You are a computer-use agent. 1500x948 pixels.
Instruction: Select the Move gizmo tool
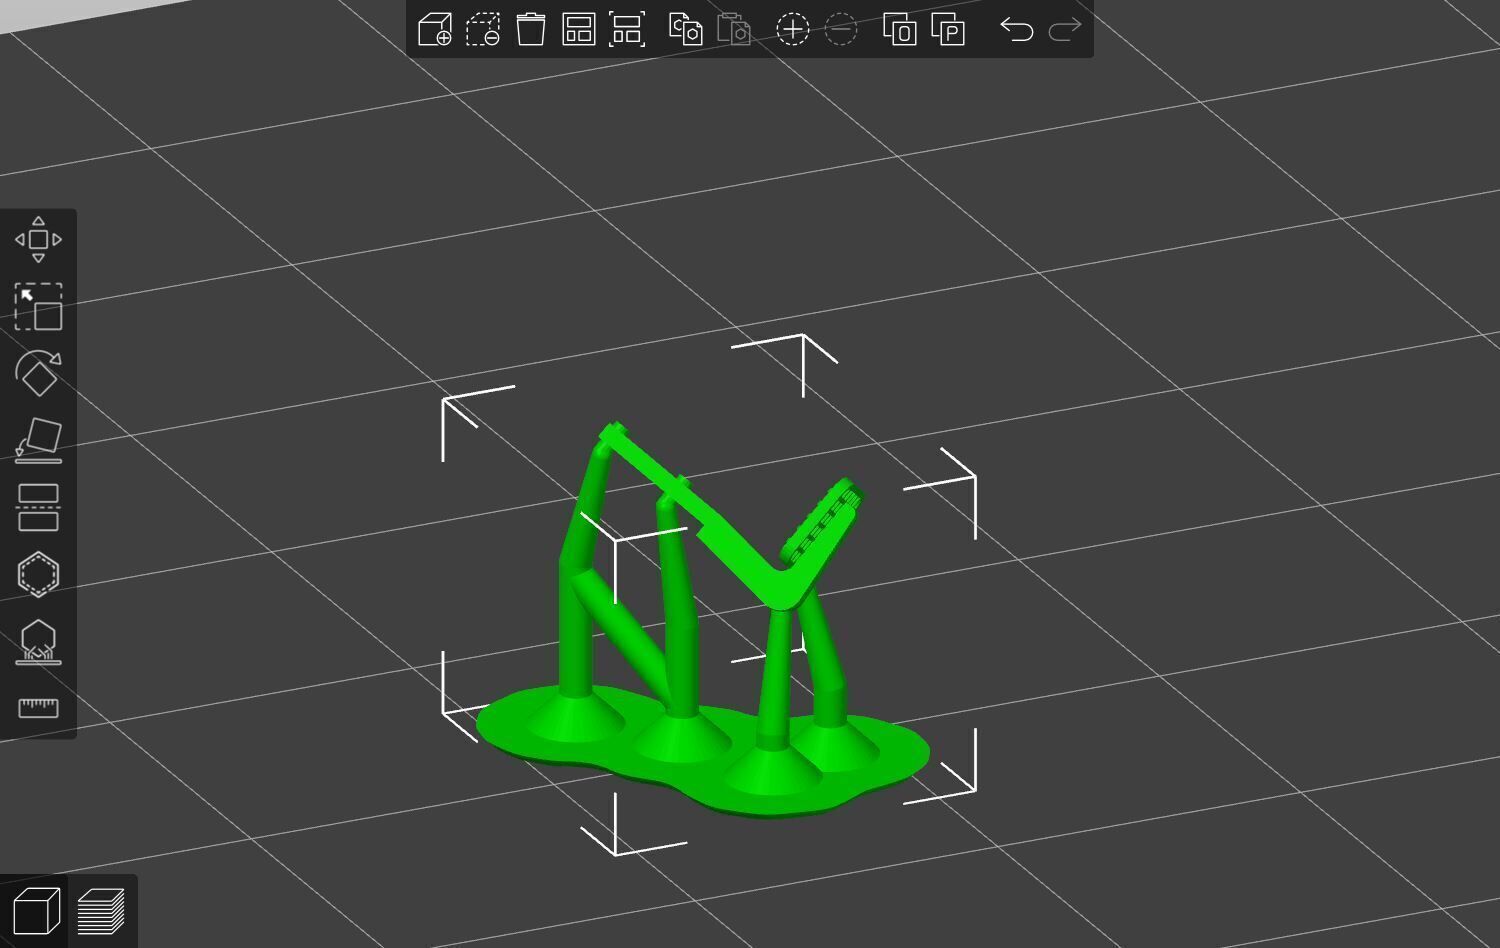(x=38, y=239)
